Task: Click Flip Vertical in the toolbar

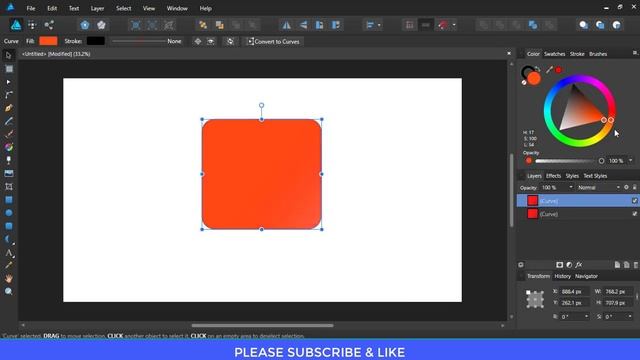Action: point(303,25)
